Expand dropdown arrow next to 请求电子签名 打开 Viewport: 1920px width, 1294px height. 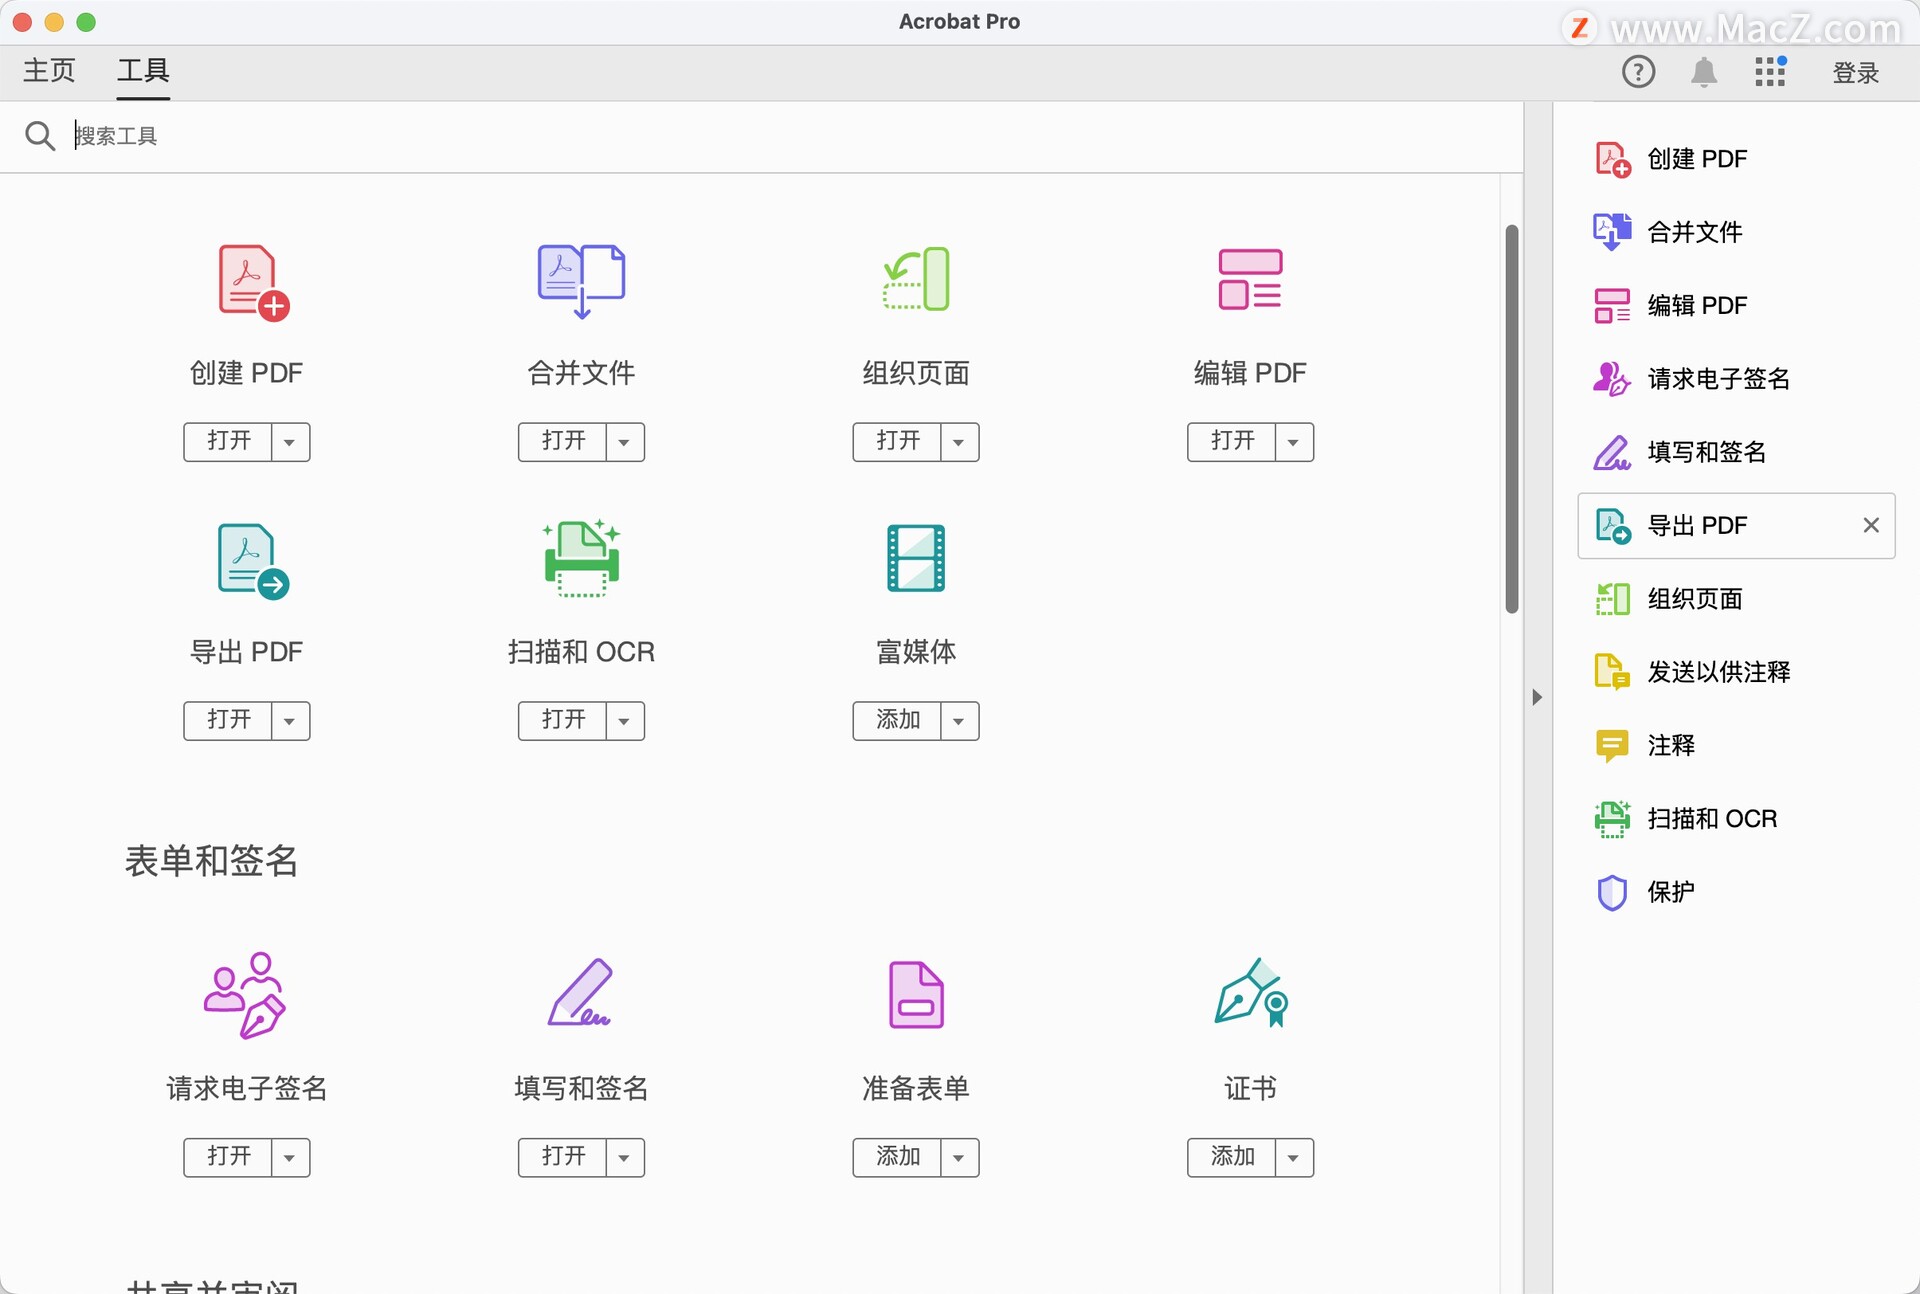click(x=290, y=1158)
